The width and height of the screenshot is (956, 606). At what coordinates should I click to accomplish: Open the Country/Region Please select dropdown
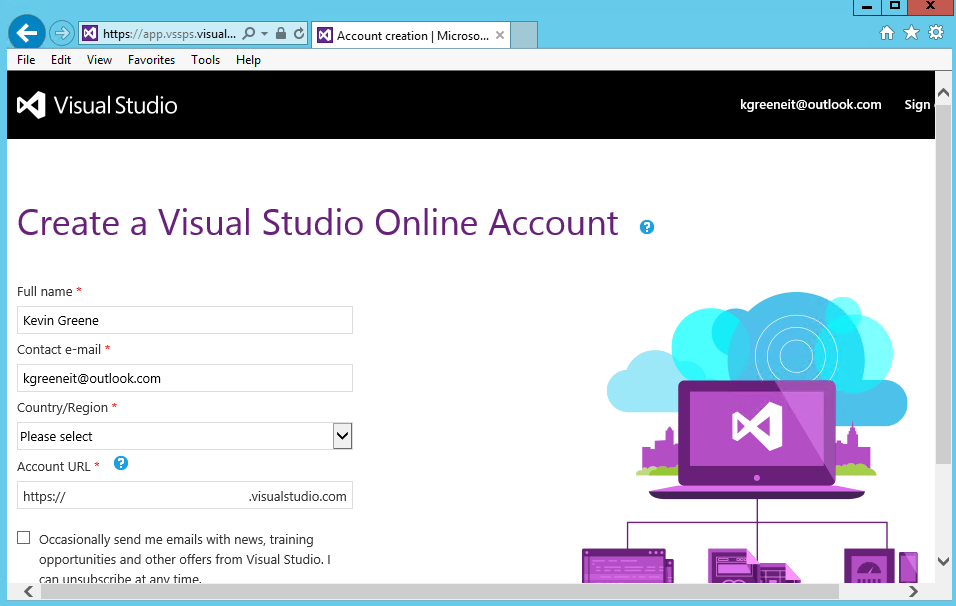(x=185, y=436)
